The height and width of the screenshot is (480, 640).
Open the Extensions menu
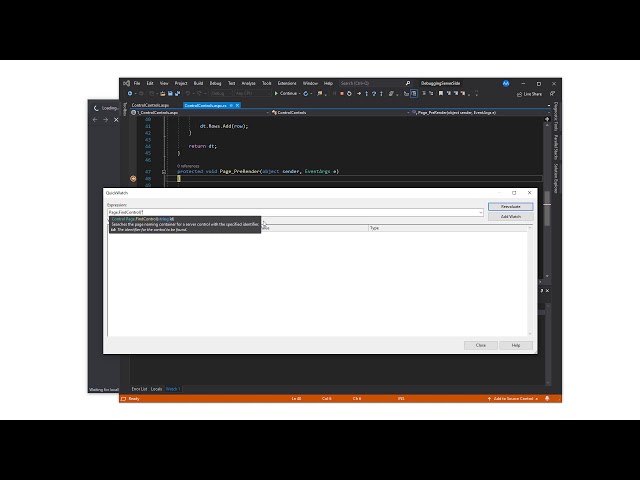[x=286, y=83]
